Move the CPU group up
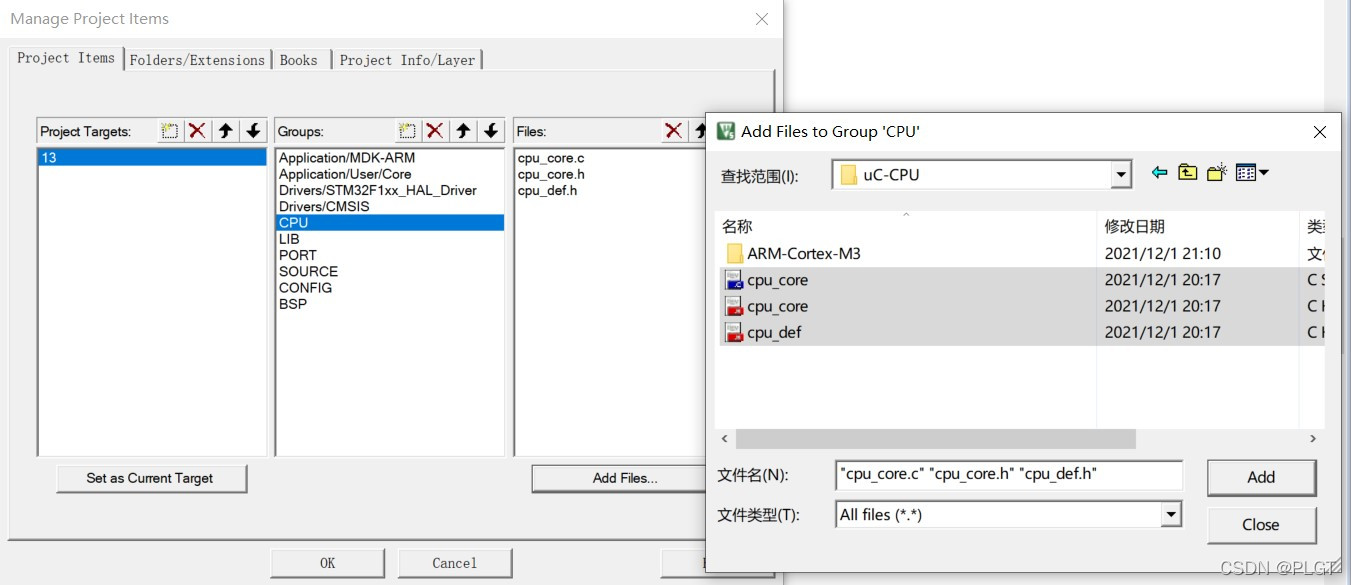The height and width of the screenshot is (585, 1351). (464, 130)
